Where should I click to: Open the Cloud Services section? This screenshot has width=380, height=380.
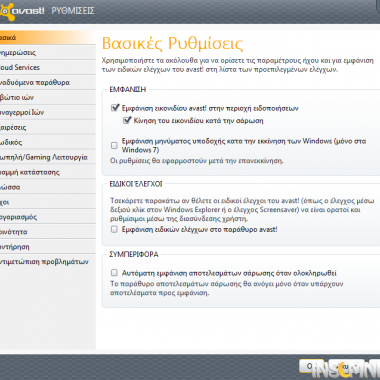coord(47,67)
